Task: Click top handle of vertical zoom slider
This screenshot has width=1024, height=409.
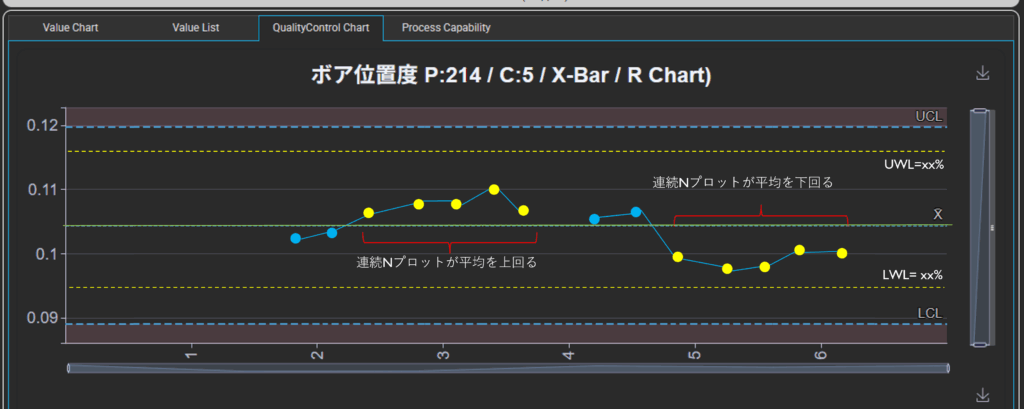Action: (981, 111)
